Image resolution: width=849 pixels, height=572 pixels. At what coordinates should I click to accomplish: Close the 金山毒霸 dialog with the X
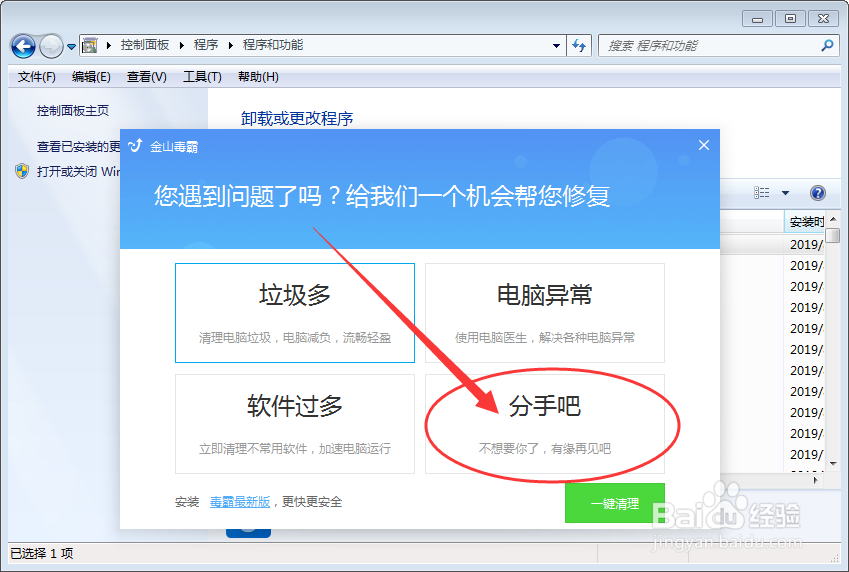[x=703, y=145]
